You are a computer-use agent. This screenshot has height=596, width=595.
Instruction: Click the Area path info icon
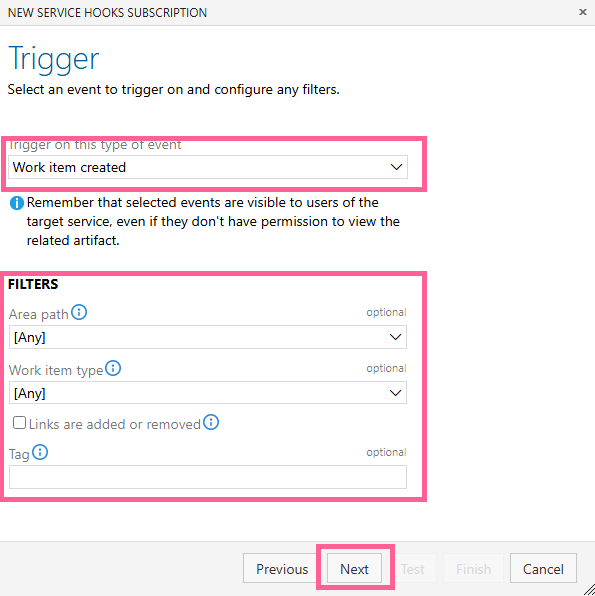pos(79,312)
